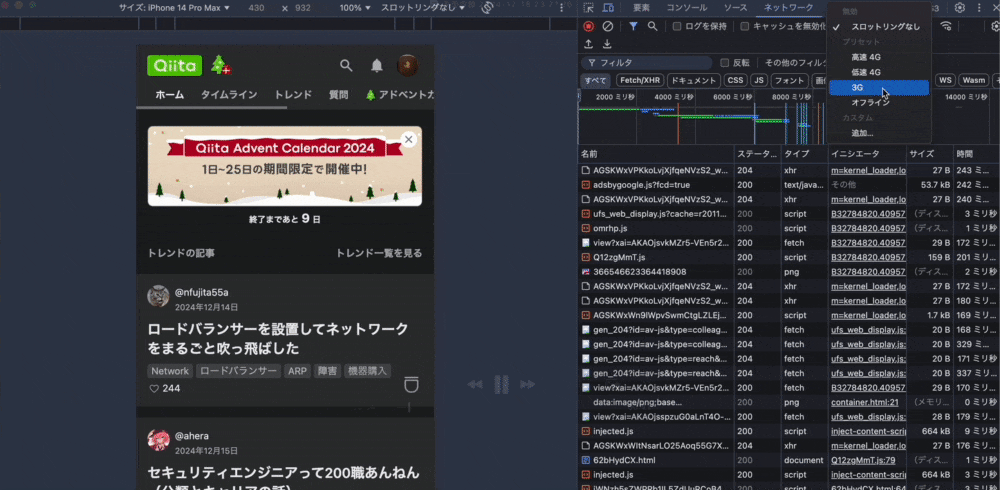The height and width of the screenshot is (490, 1000).
Task: Like the article with 244 hearts
Action: [x=153, y=389]
